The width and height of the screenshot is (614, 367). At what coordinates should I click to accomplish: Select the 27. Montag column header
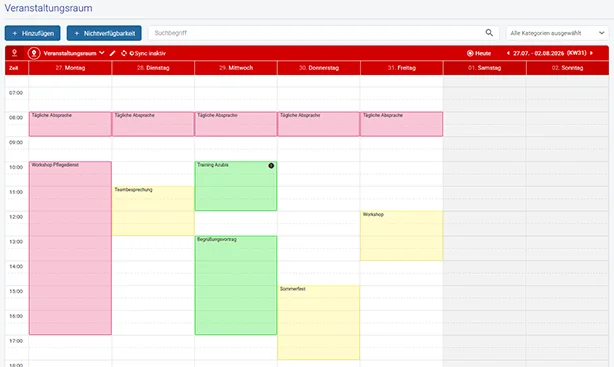70,68
